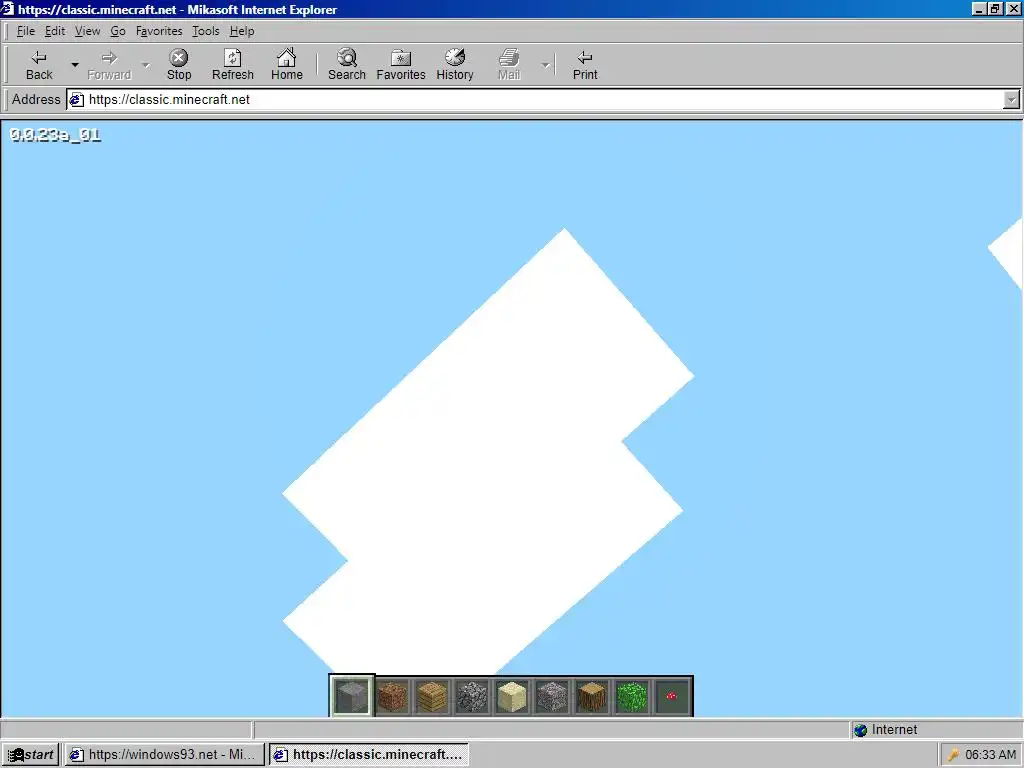Open the Back history dropdown arrow
The height and width of the screenshot is (768, 1024).
pyautogui.click(x=74, y=65)
